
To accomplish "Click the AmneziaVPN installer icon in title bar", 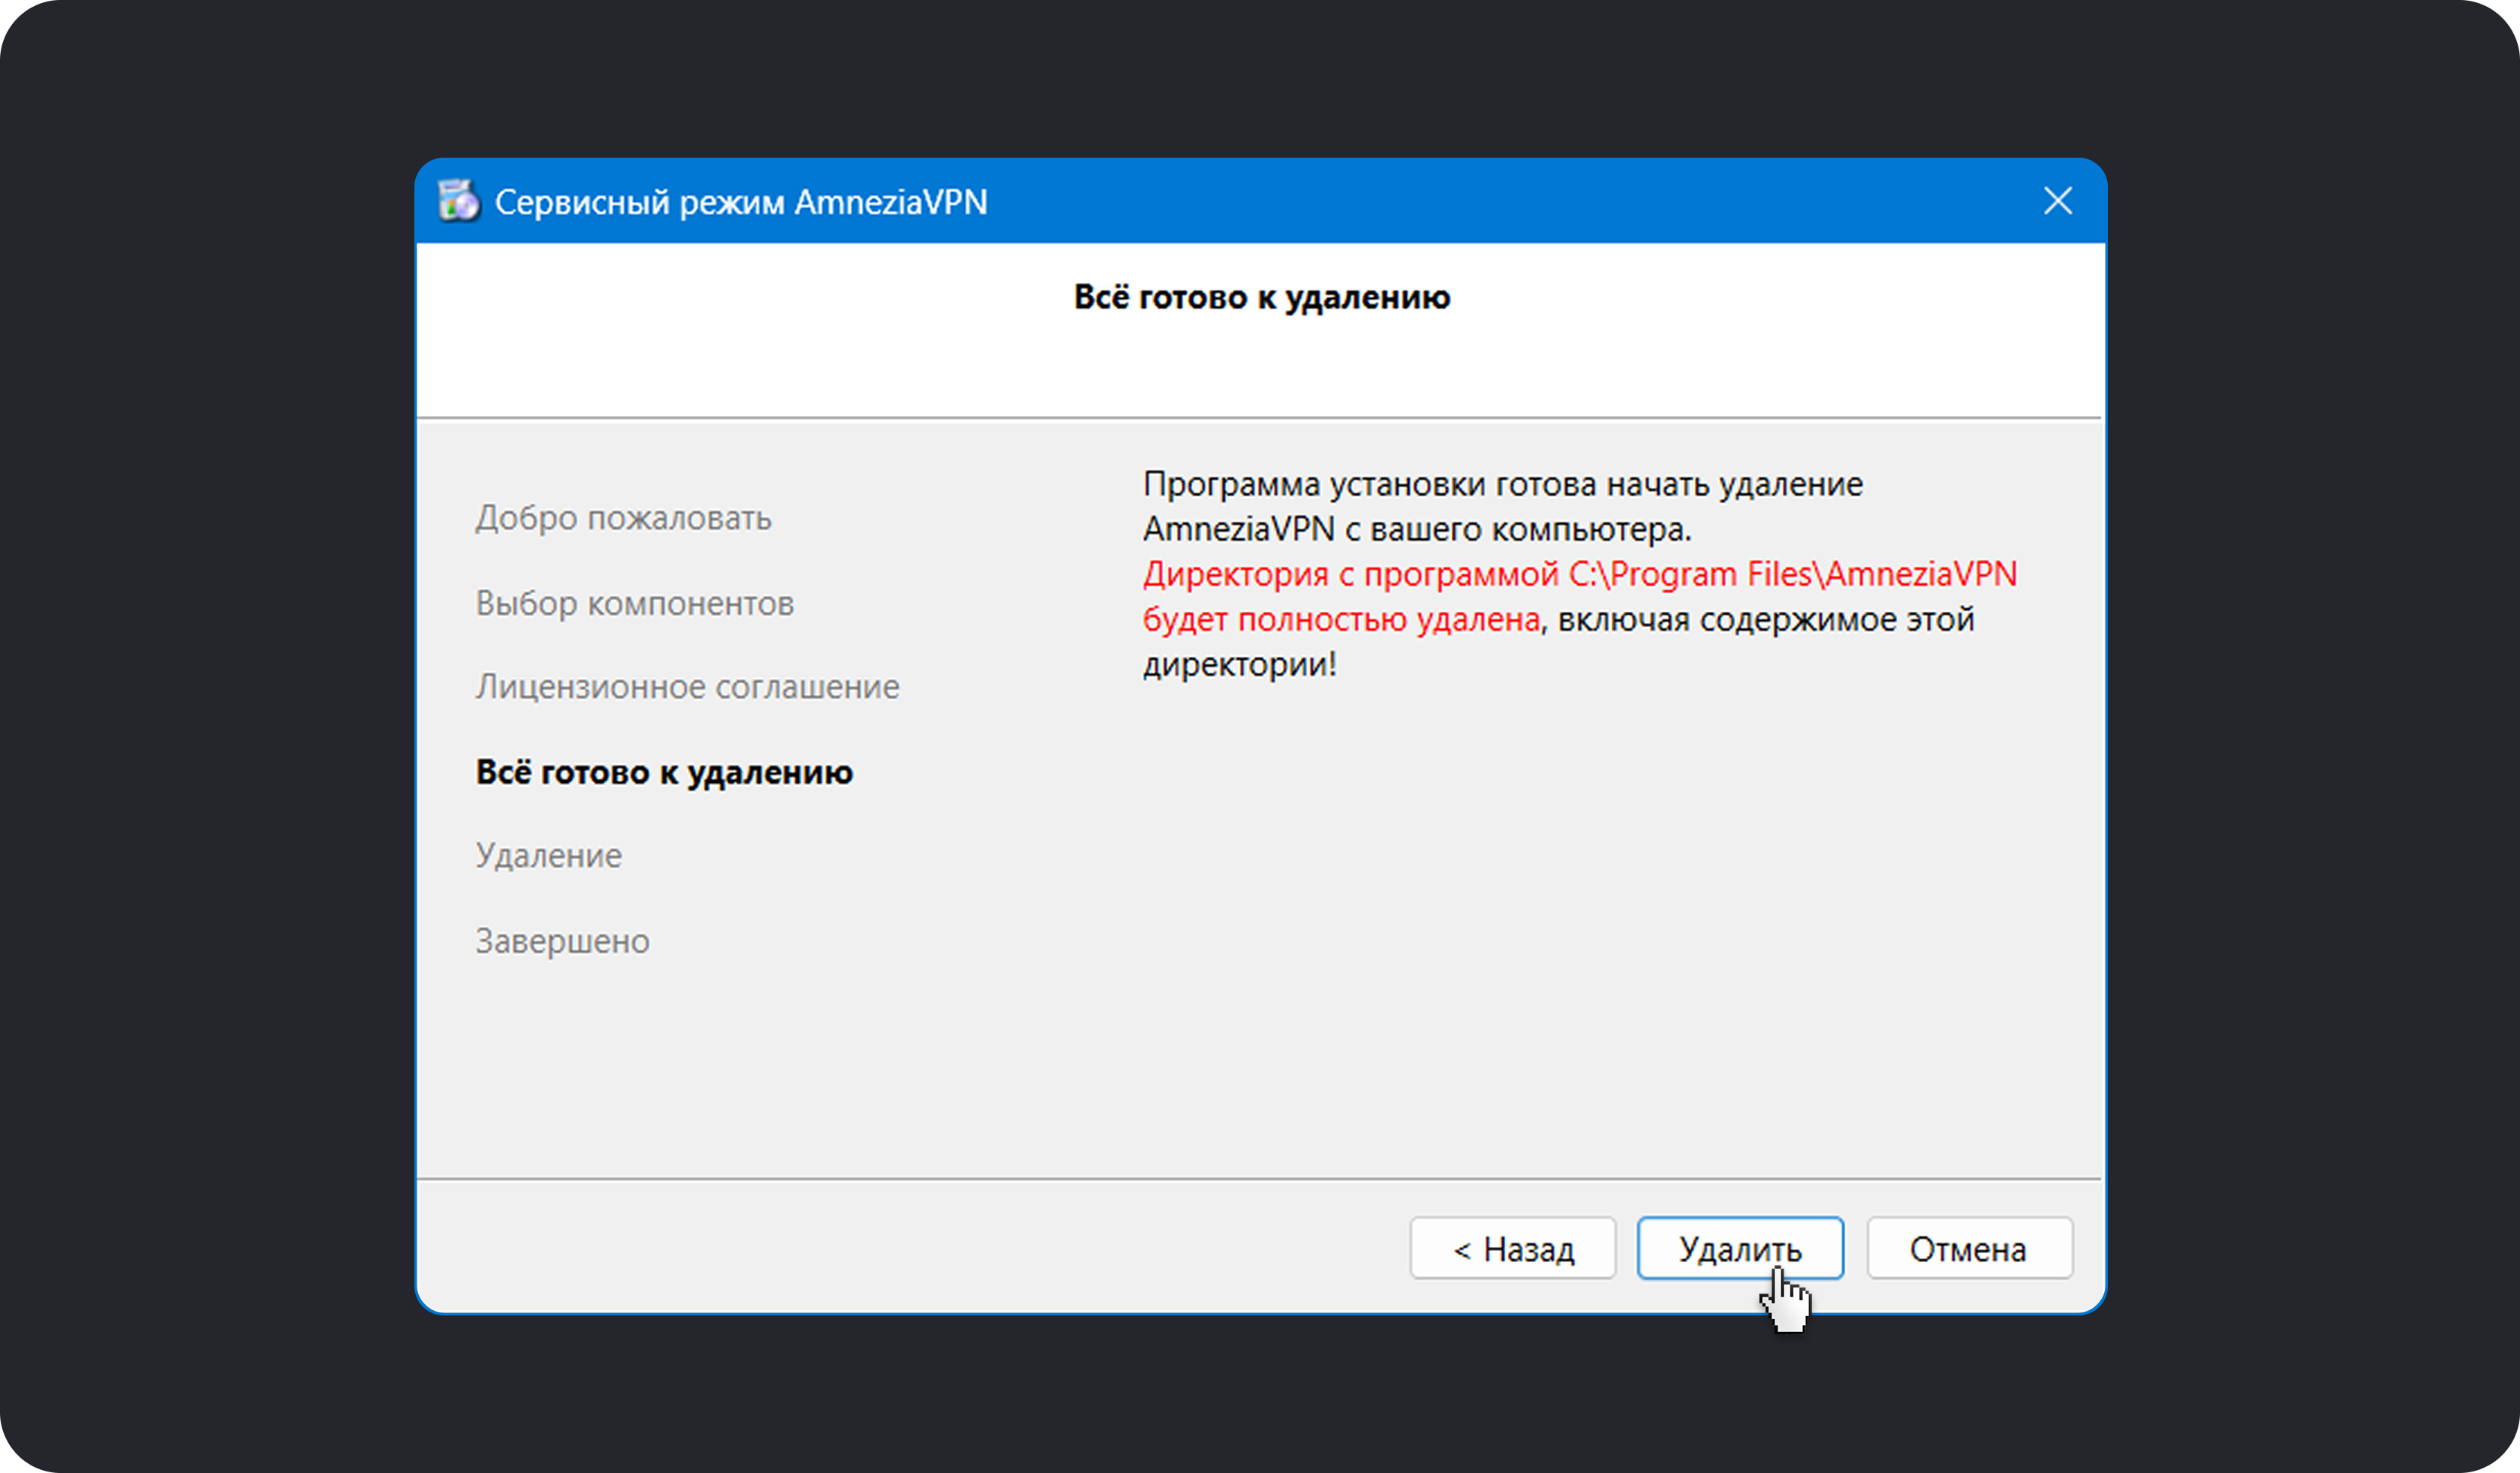I will tap(459, 201).
